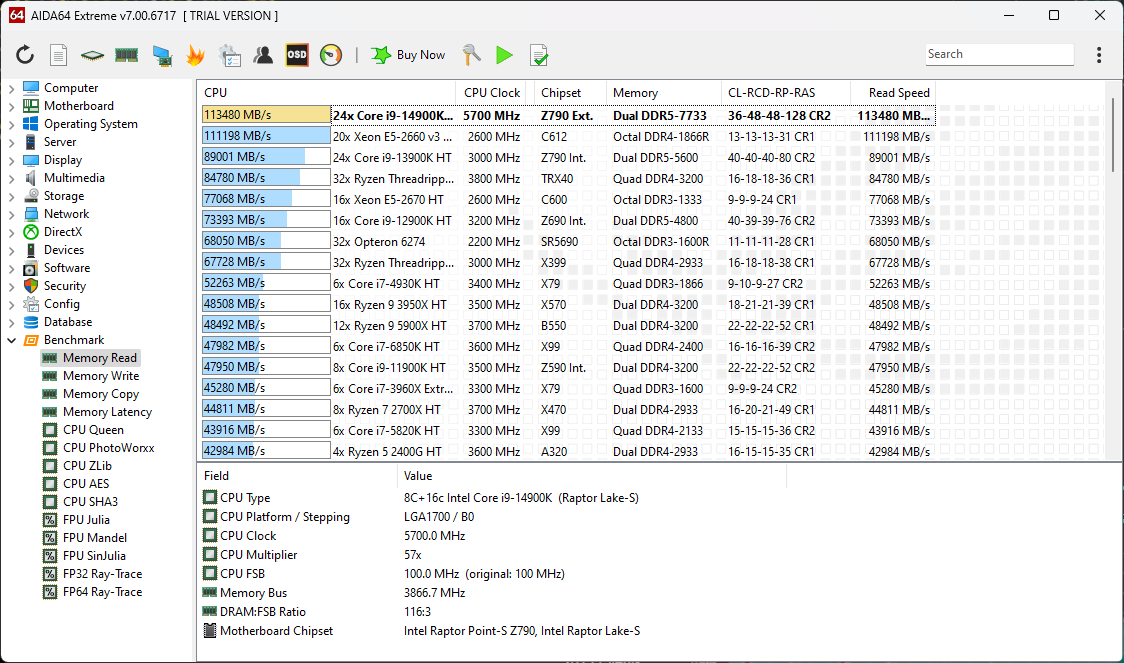Click the wrench and hammer tools icon
1124x663 pixels.
[471, 55]
